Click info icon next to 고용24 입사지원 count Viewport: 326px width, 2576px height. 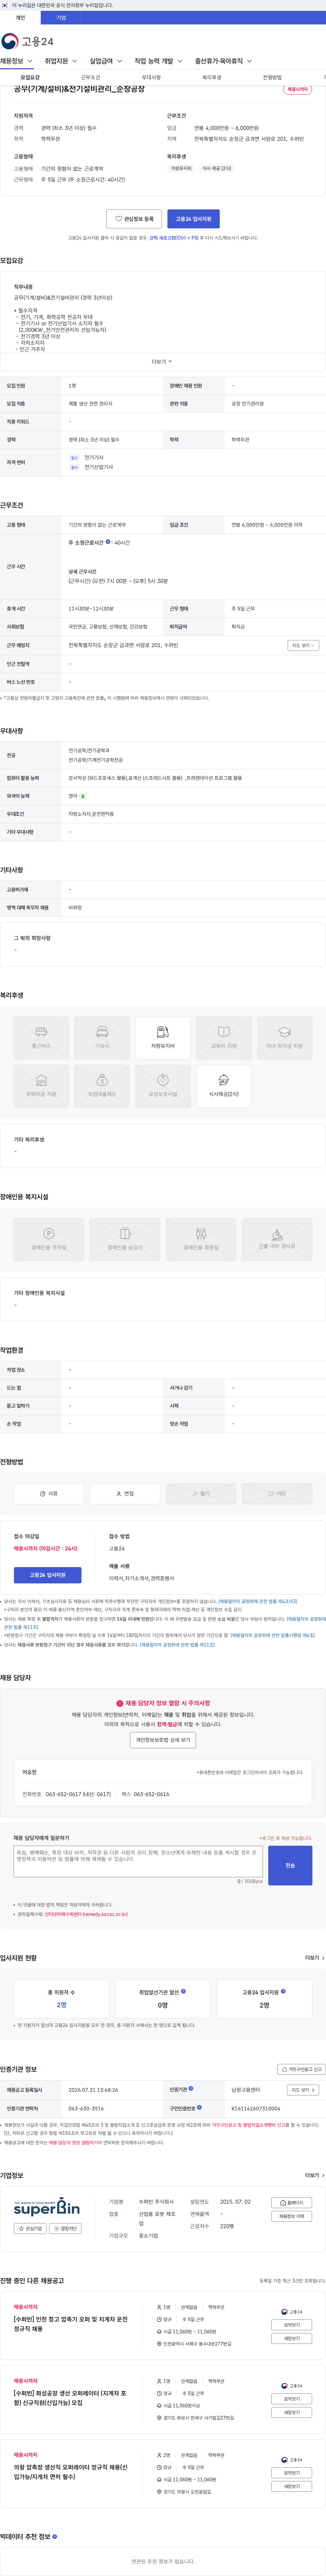(x=283, y=1991)
